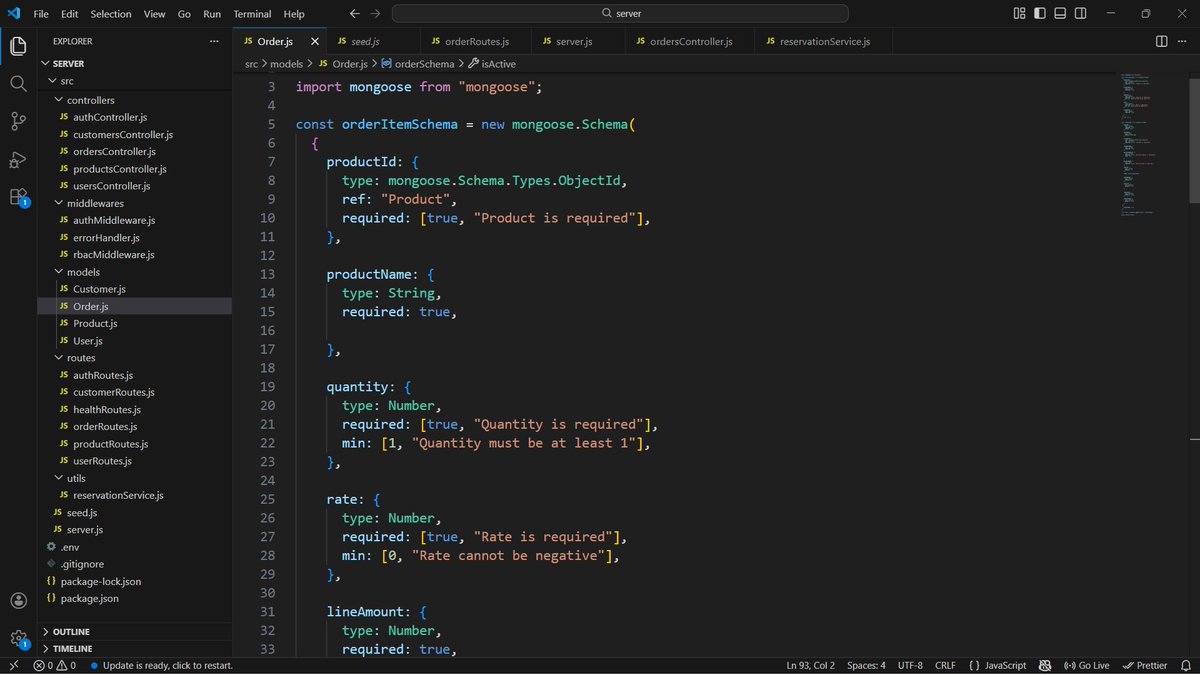The image size is (1200, 675).
Task: Open the Extensions view icon
Action: click(18, 196)
